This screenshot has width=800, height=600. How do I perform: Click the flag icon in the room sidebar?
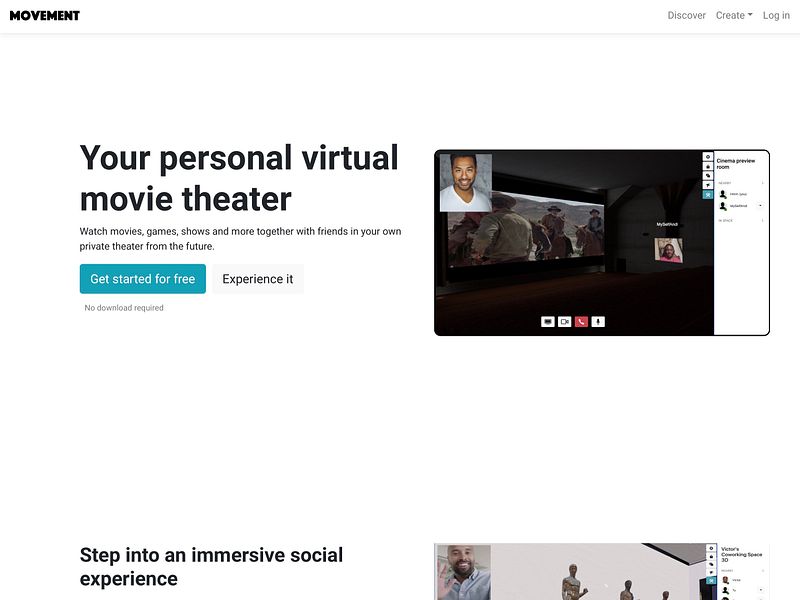point(707,184)
